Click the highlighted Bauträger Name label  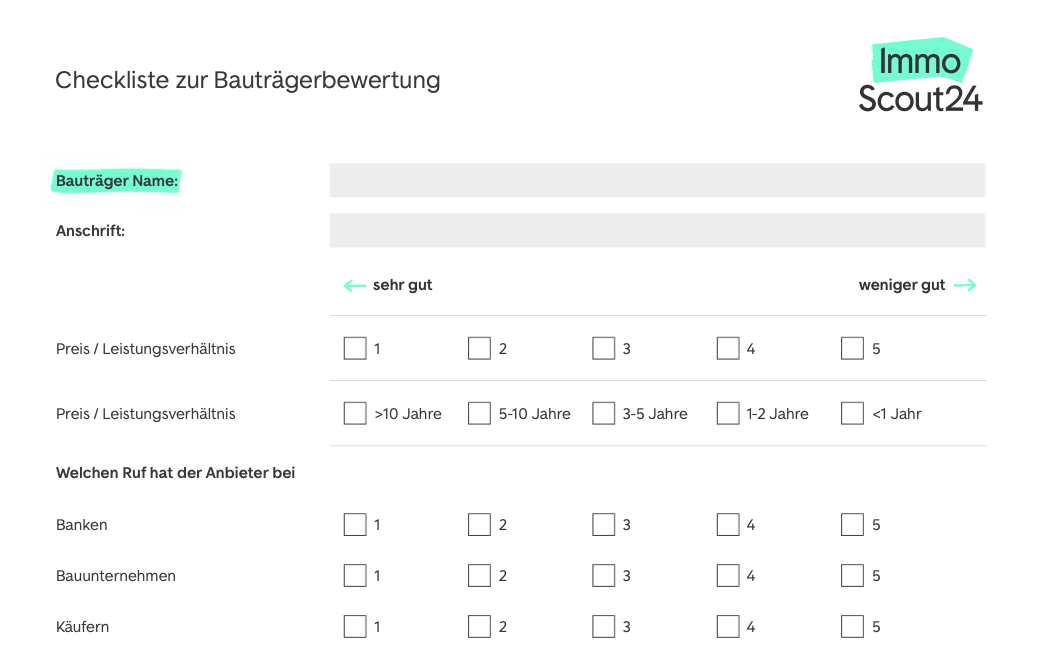117,181
